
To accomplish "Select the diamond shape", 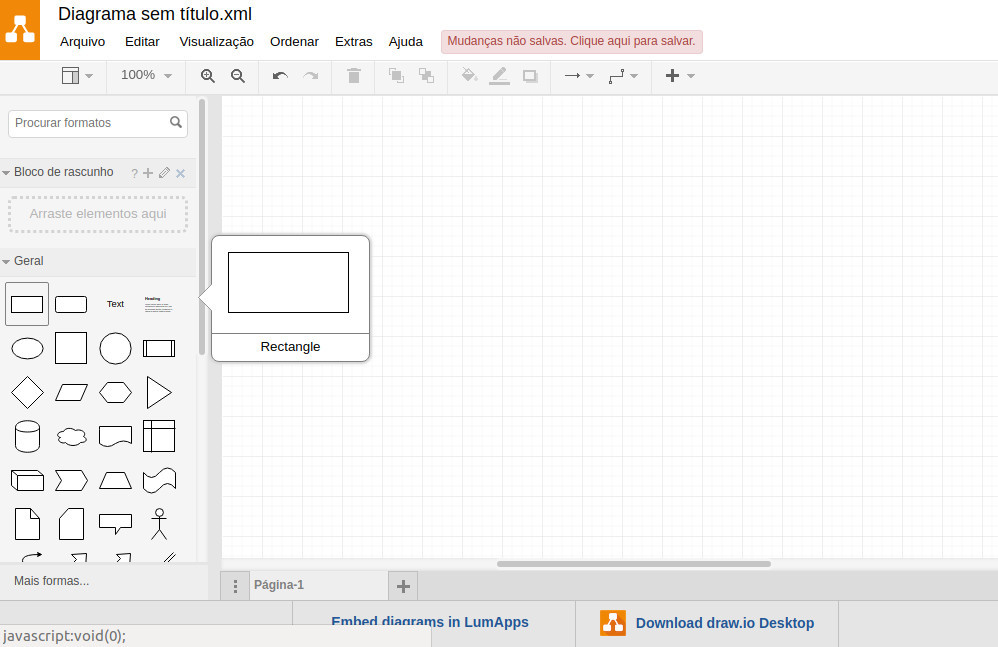I will 27,392.
